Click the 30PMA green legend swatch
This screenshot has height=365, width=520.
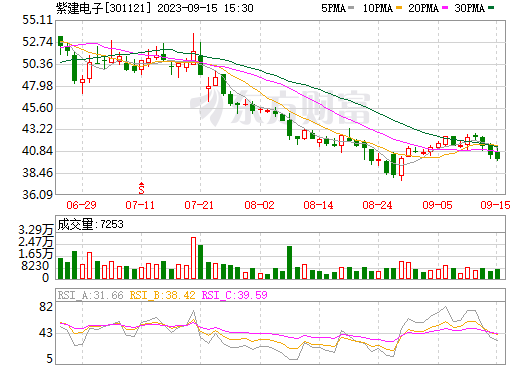(x=491, y=8)
